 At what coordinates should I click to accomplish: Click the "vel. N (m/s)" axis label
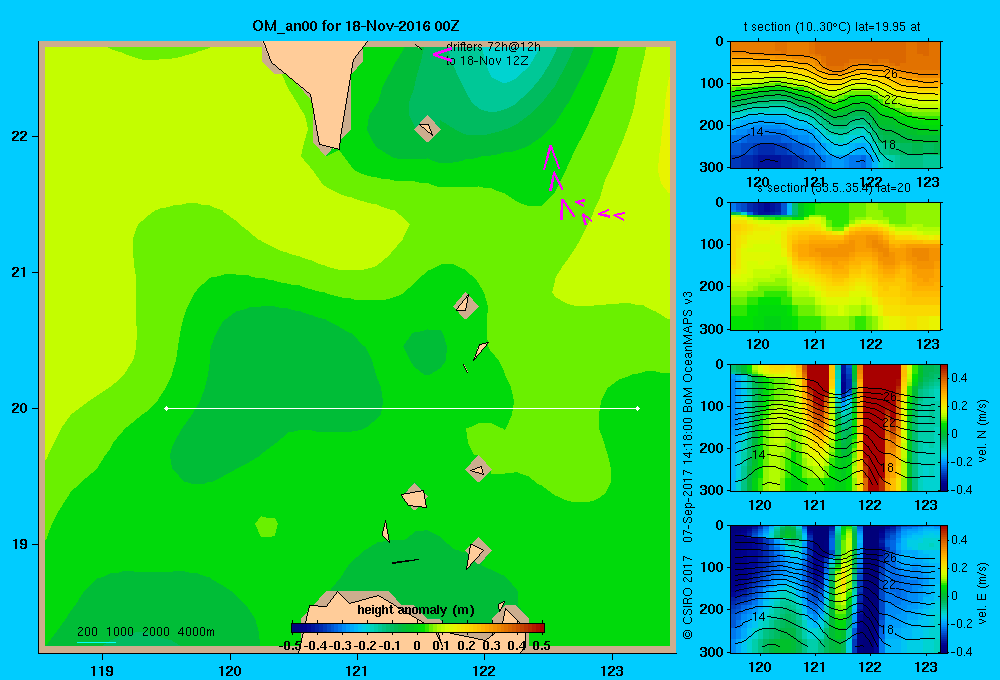point(983,431)
